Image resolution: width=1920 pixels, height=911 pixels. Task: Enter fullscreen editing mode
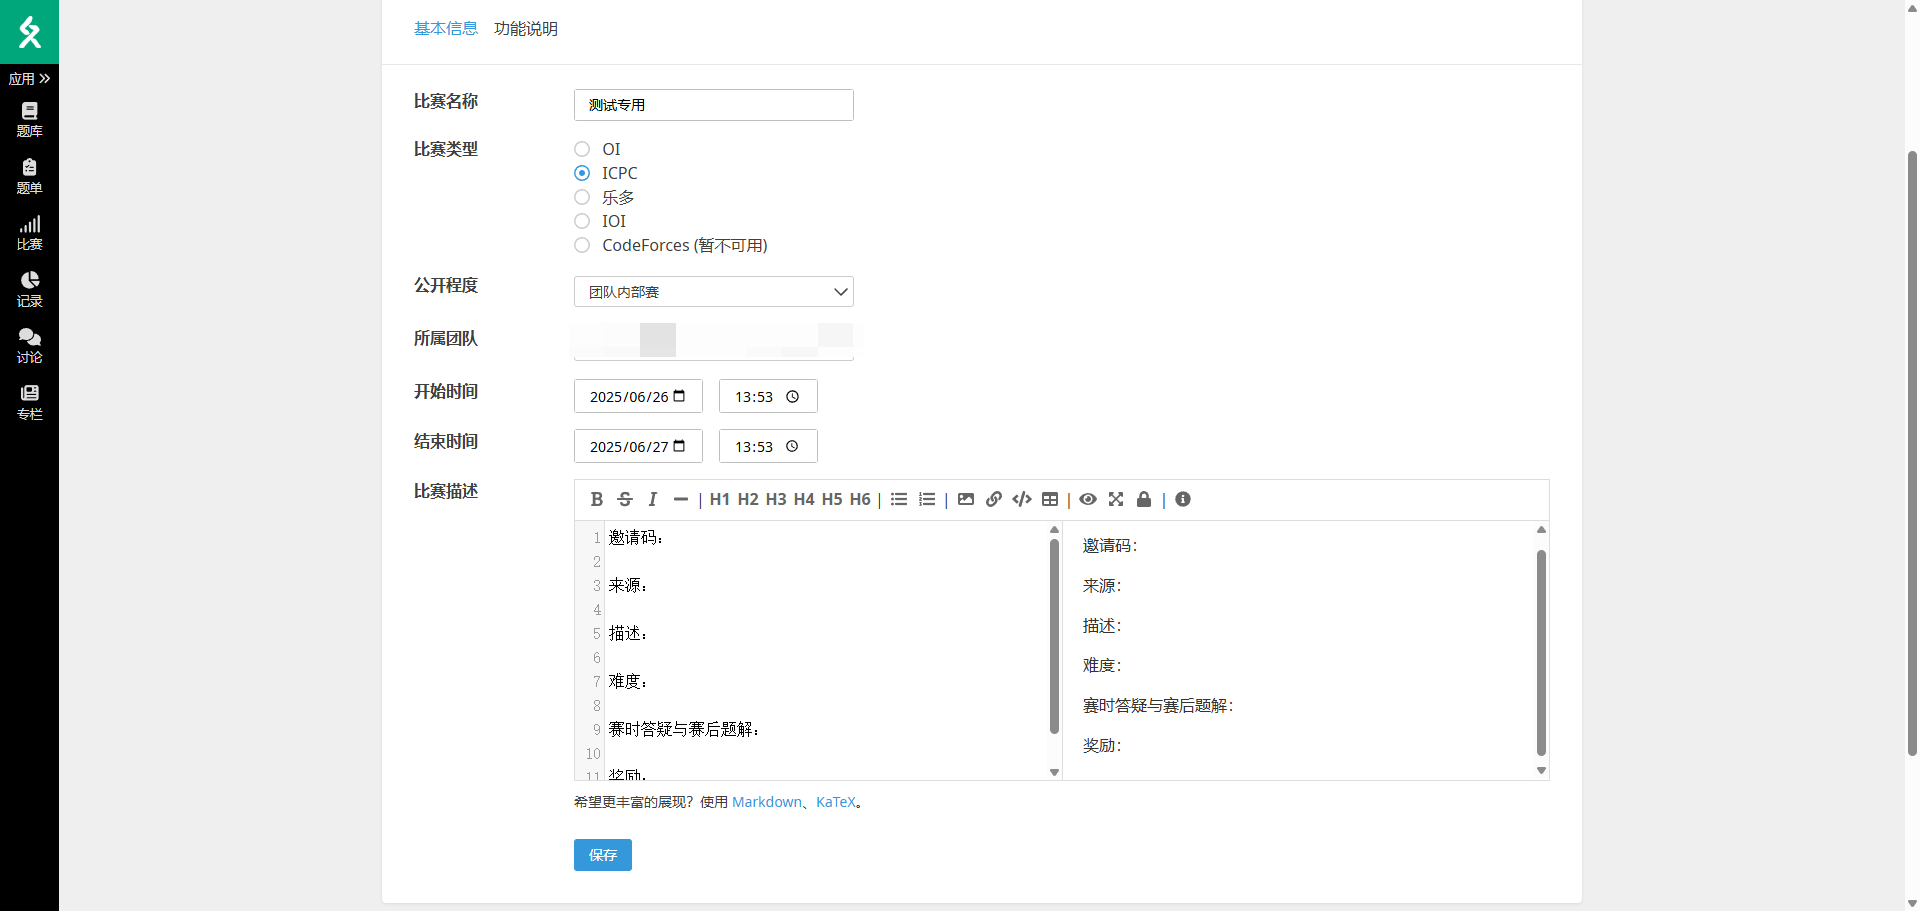point(1116,499)
